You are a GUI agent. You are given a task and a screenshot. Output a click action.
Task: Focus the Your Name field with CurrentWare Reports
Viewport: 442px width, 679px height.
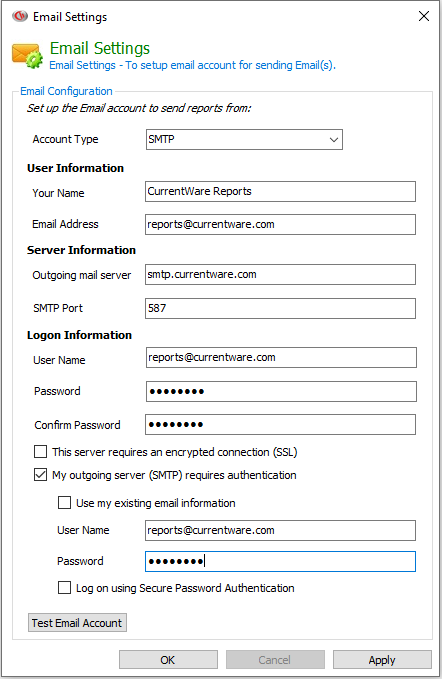tap(281, 191)
